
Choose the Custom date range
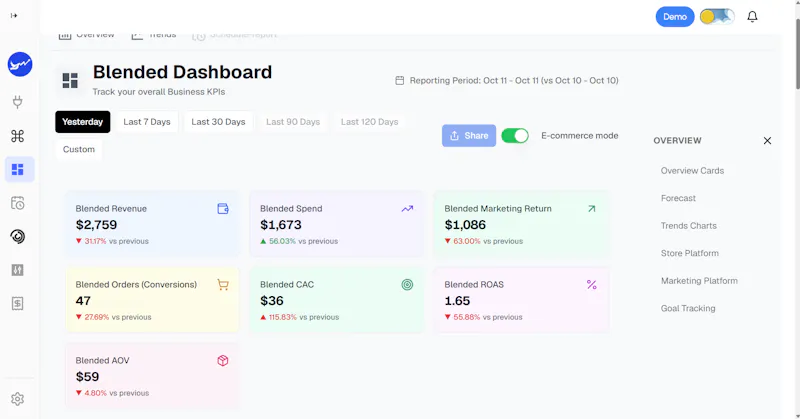pos(79,150)
